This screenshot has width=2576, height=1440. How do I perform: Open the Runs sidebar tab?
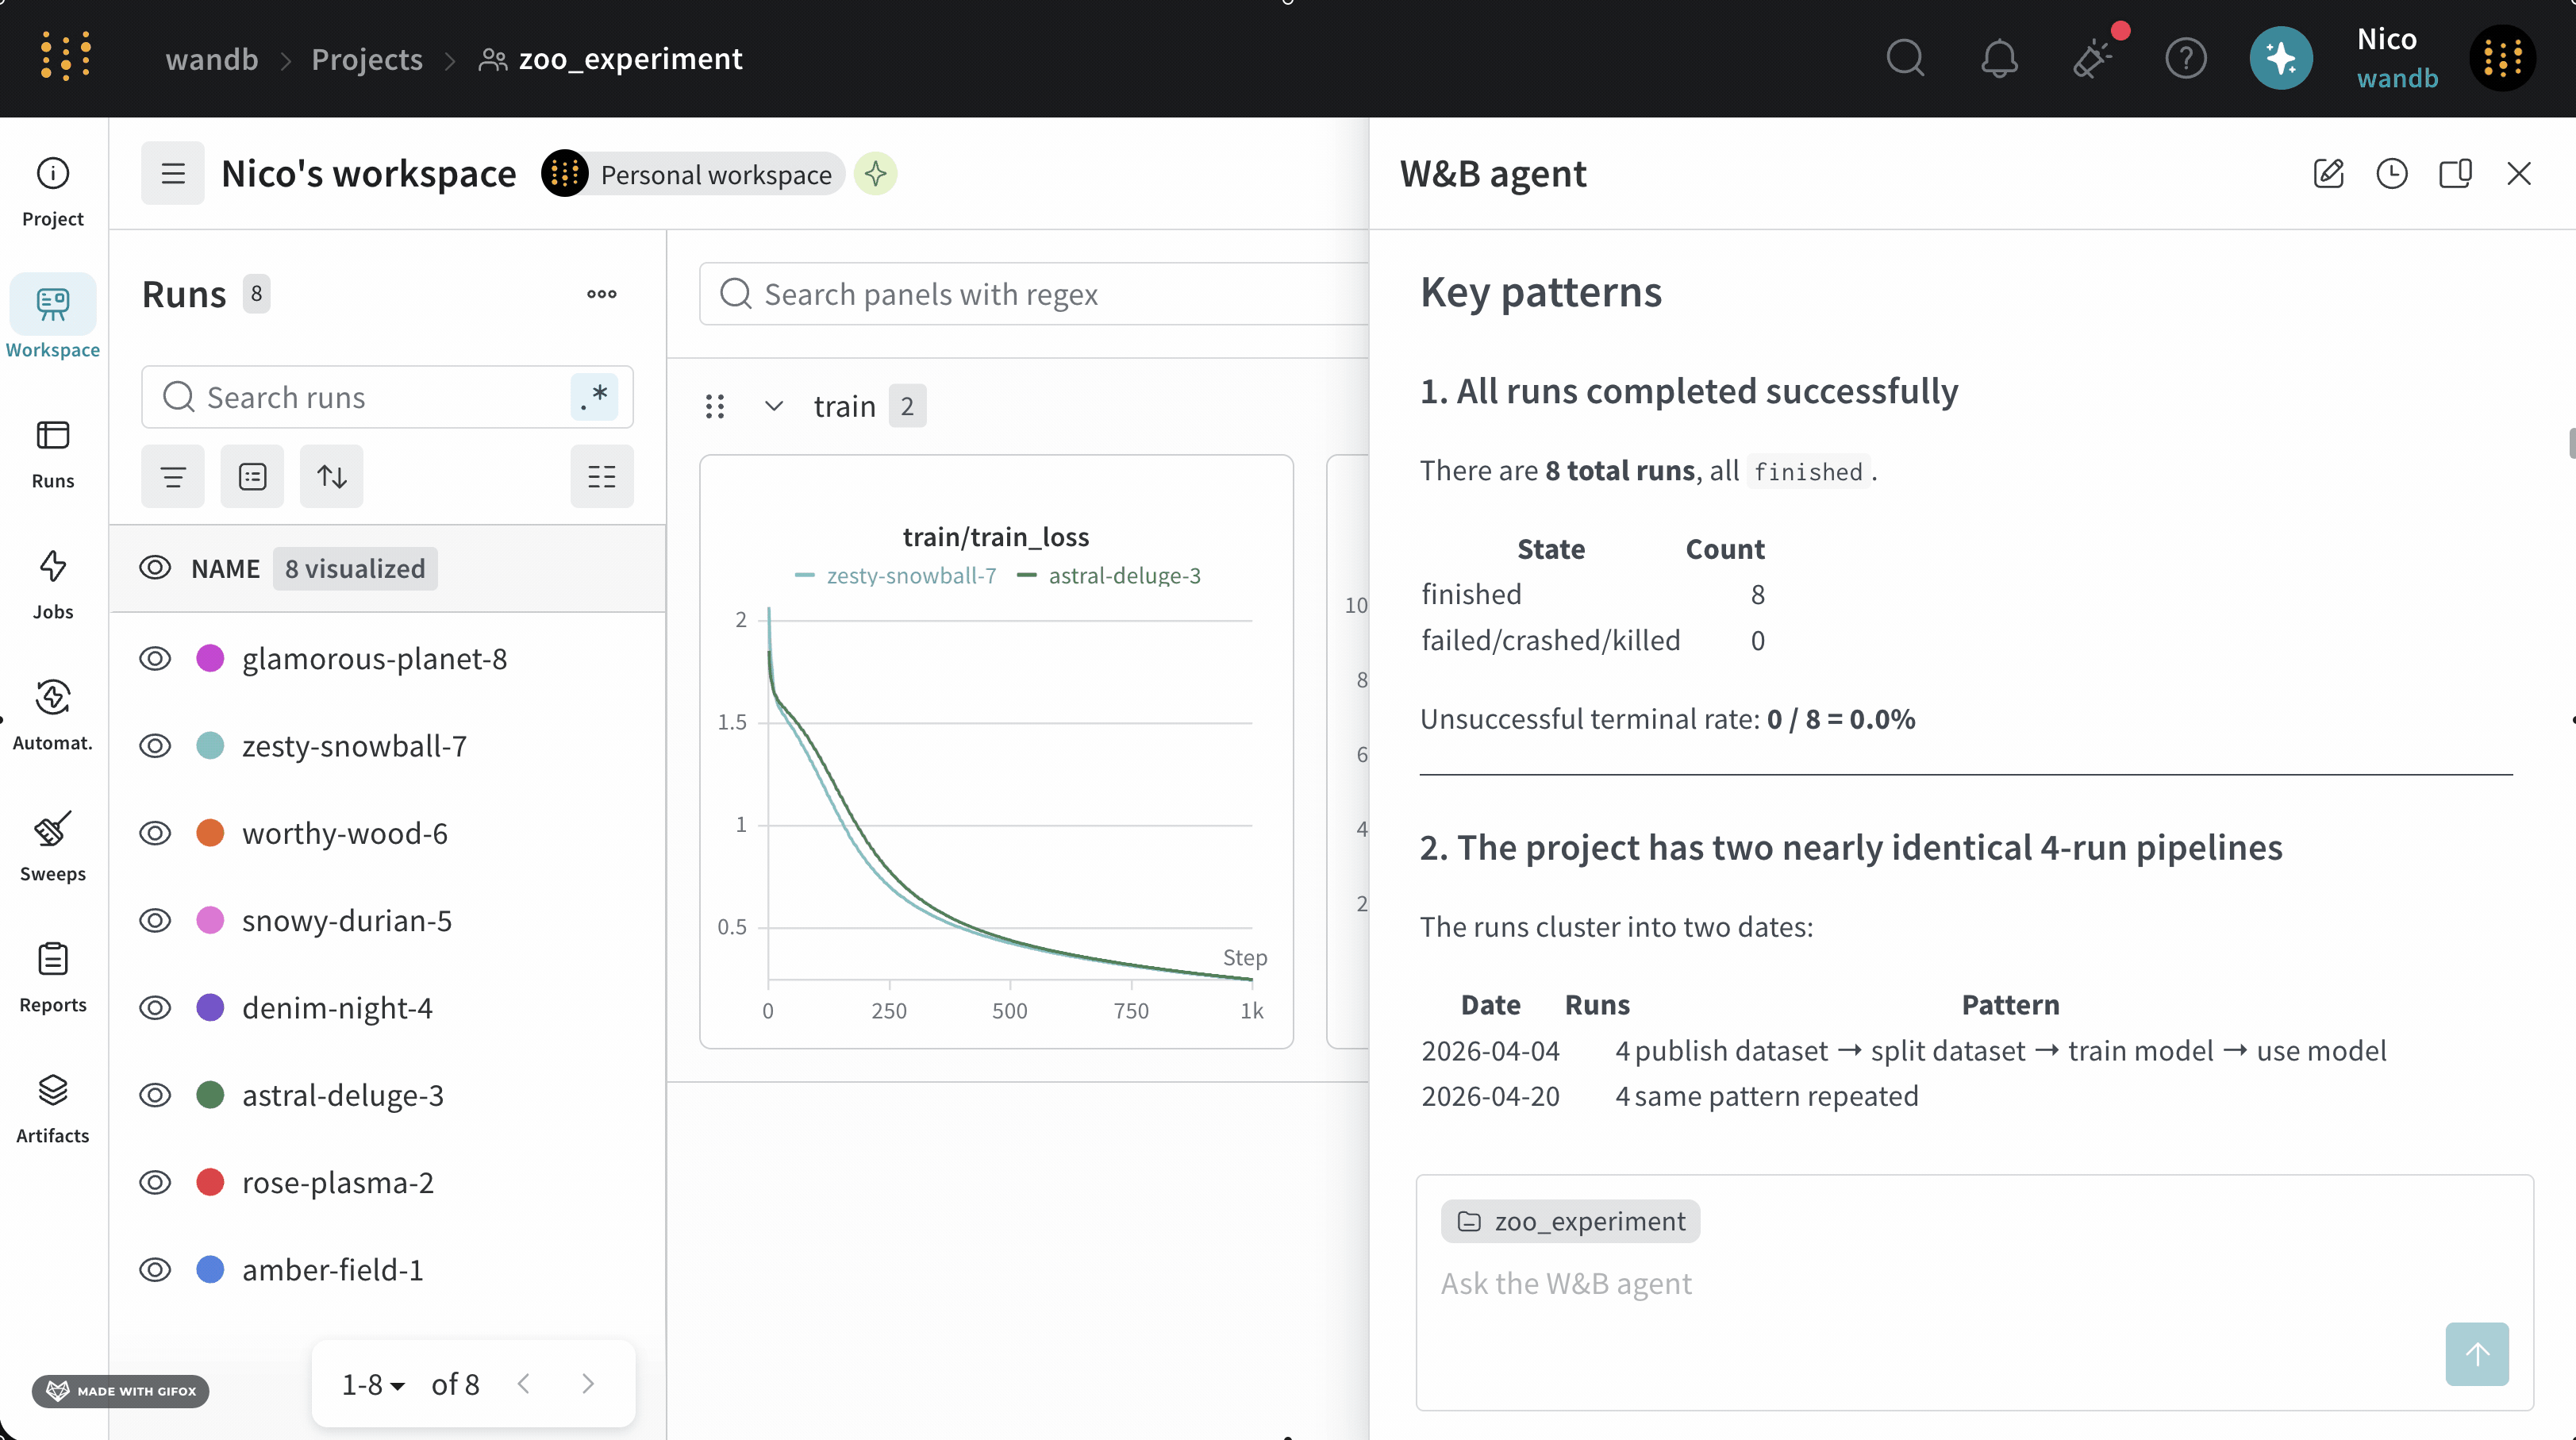53,453
